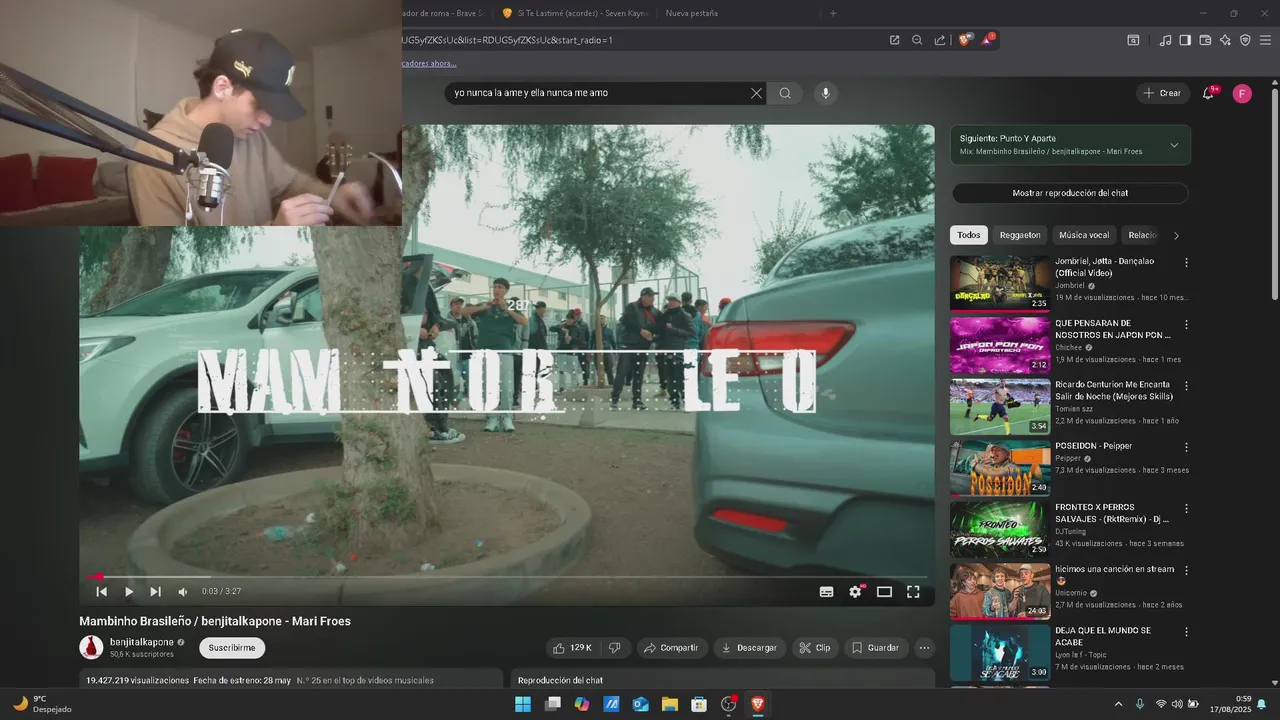Open a new browser tab with plus

(833, 13)
